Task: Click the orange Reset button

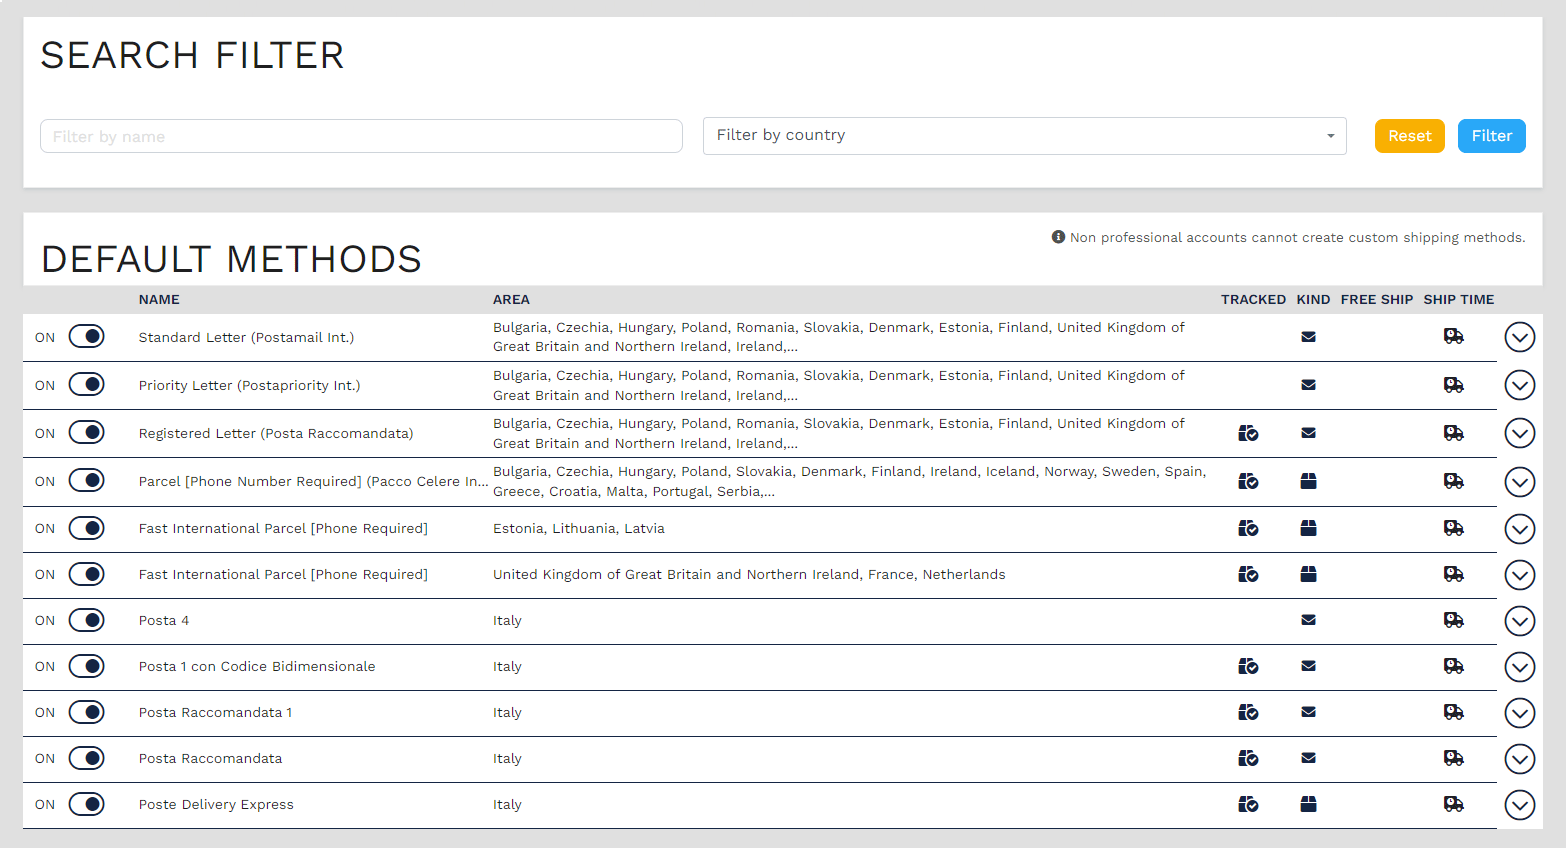Action: point(1410,136)
